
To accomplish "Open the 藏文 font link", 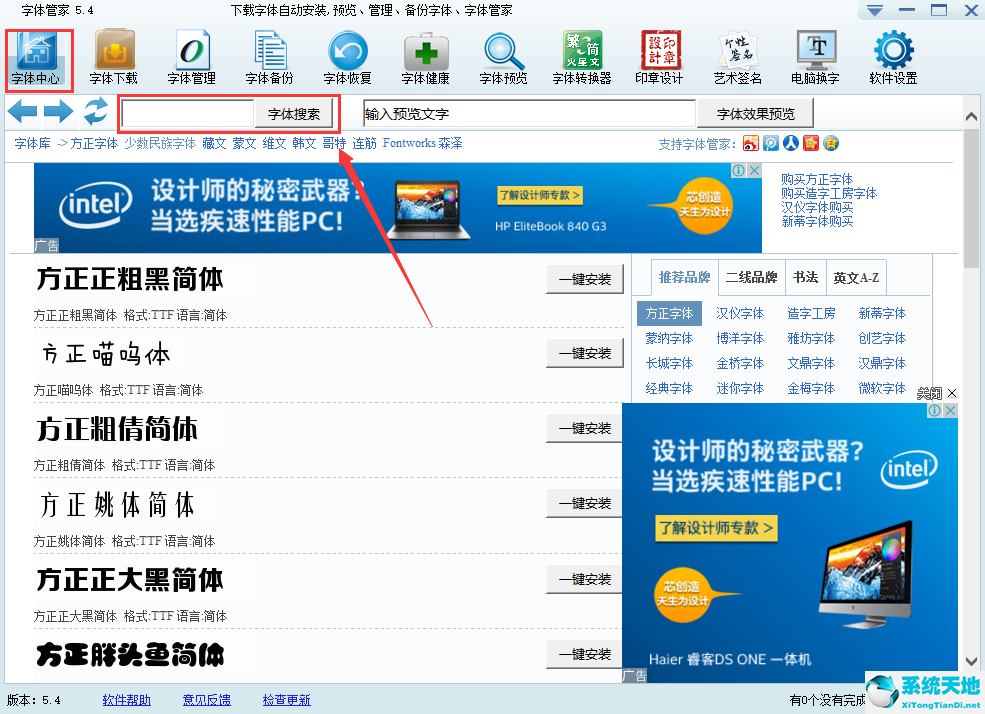I will [214, 143].
